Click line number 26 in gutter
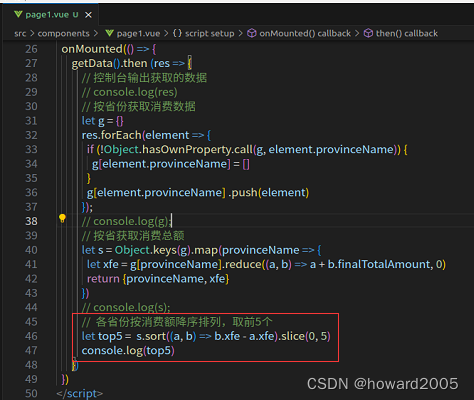The width and height of the screenshot is (474, 400). pyautogui.click(x=31, y=49)
